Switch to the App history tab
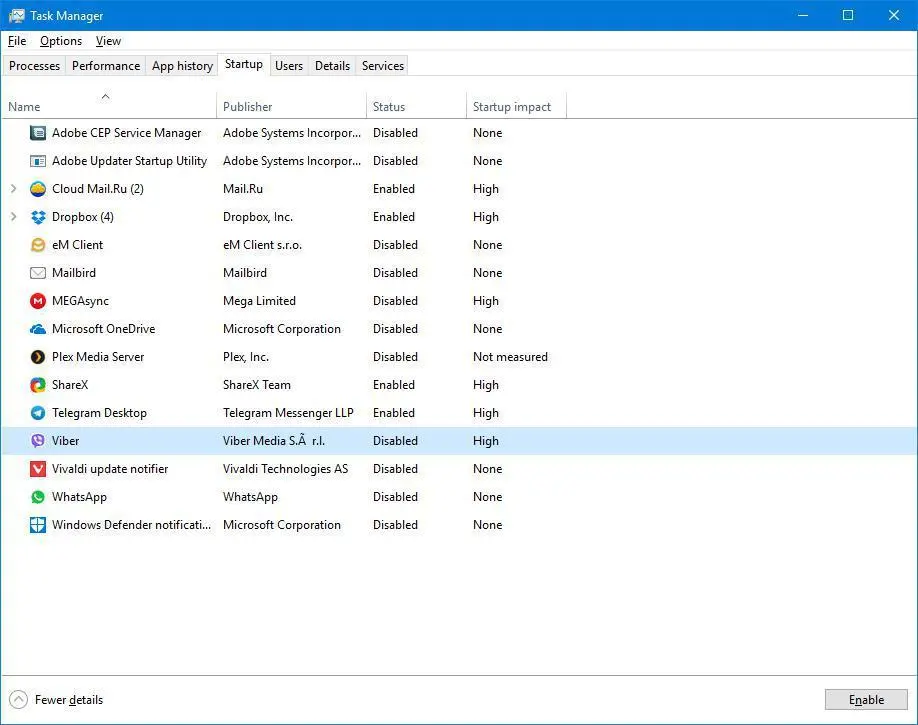This screenshot has width=918, height=725. 182,66
